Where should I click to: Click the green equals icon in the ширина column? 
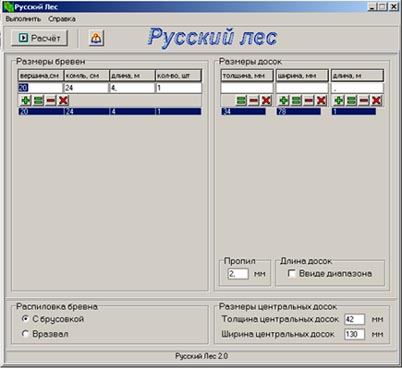pyautogui.click(x=296, y=100)
